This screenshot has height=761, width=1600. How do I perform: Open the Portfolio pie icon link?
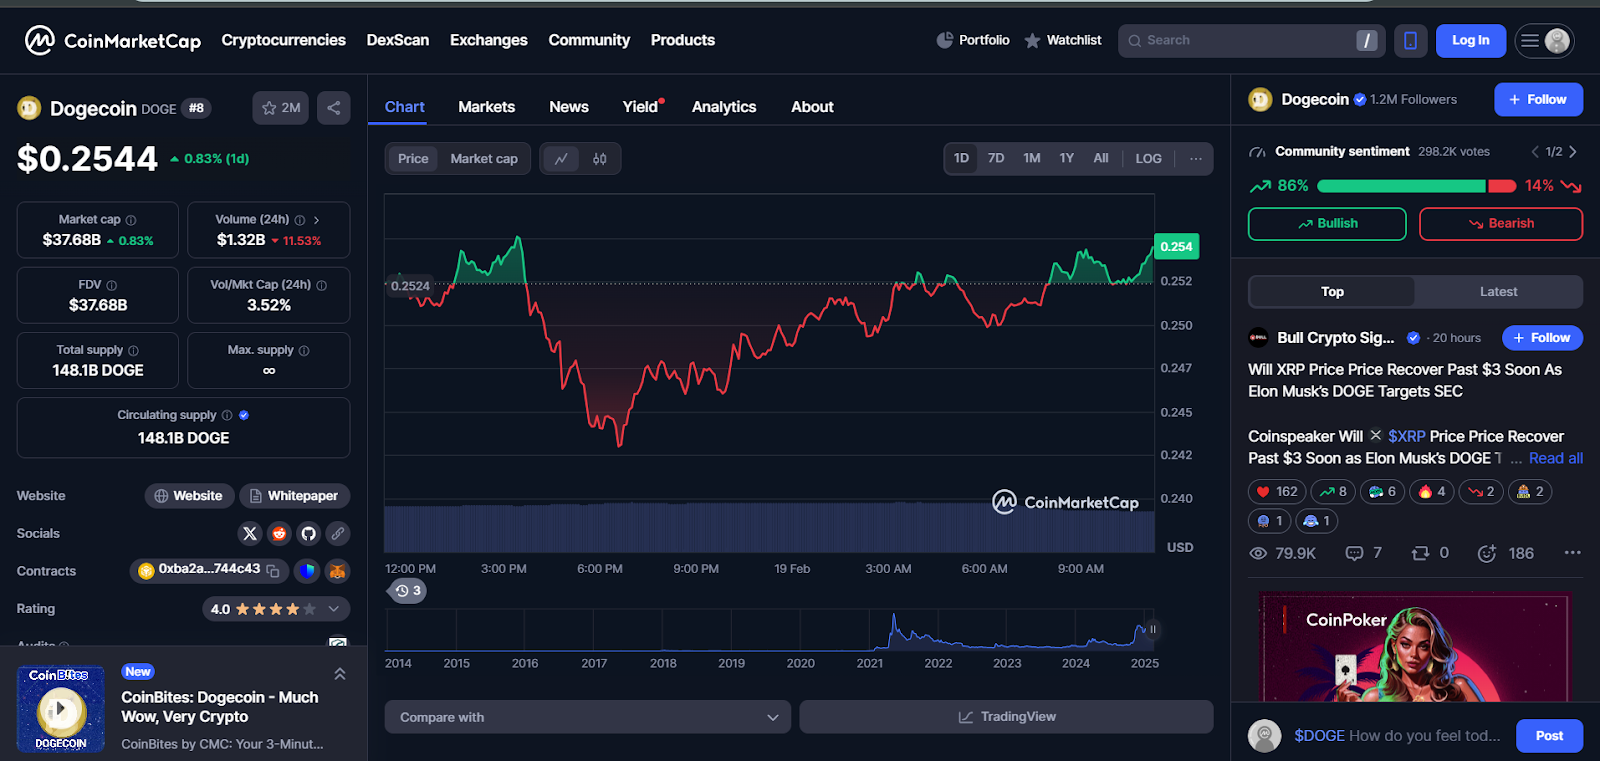click(973, 40)
